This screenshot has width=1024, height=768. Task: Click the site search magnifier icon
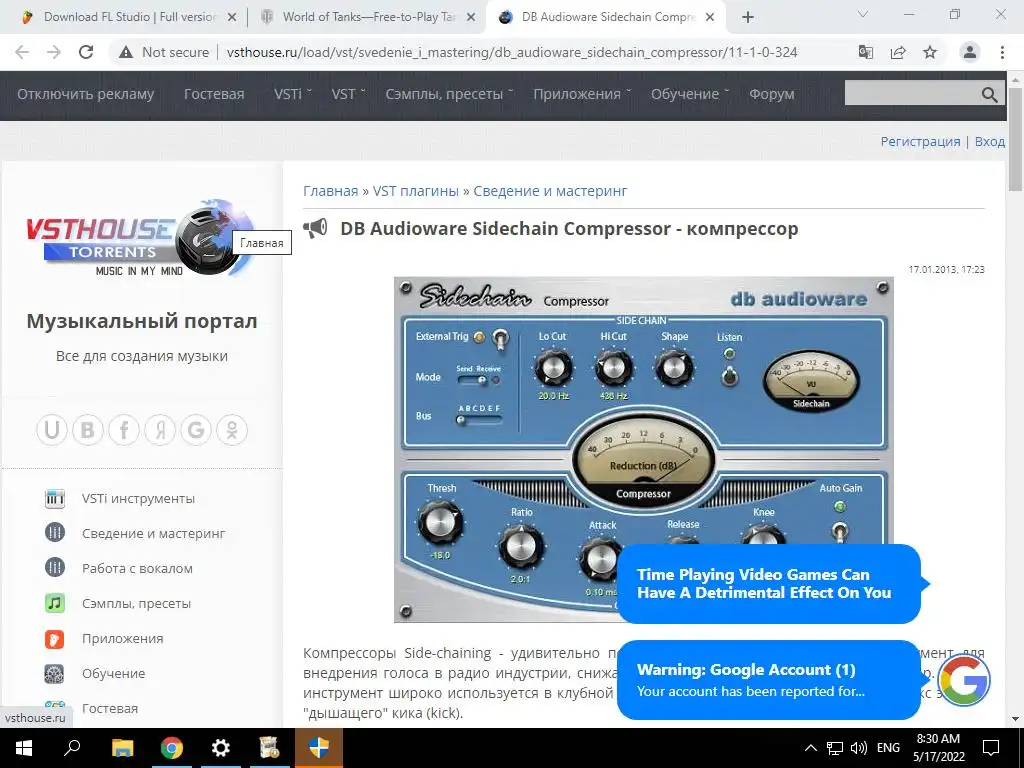point(989,94)
